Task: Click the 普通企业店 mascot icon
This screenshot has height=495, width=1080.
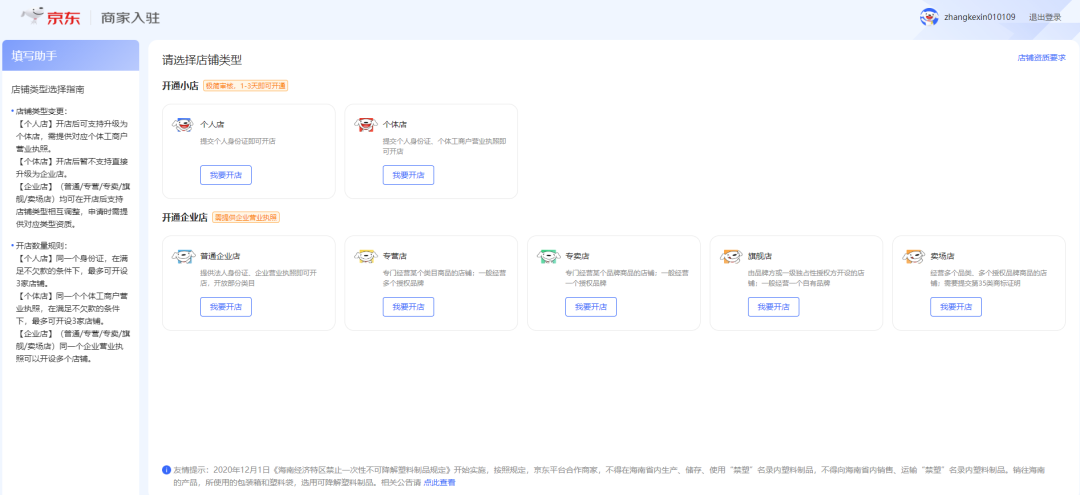Action: click(183, 256)
